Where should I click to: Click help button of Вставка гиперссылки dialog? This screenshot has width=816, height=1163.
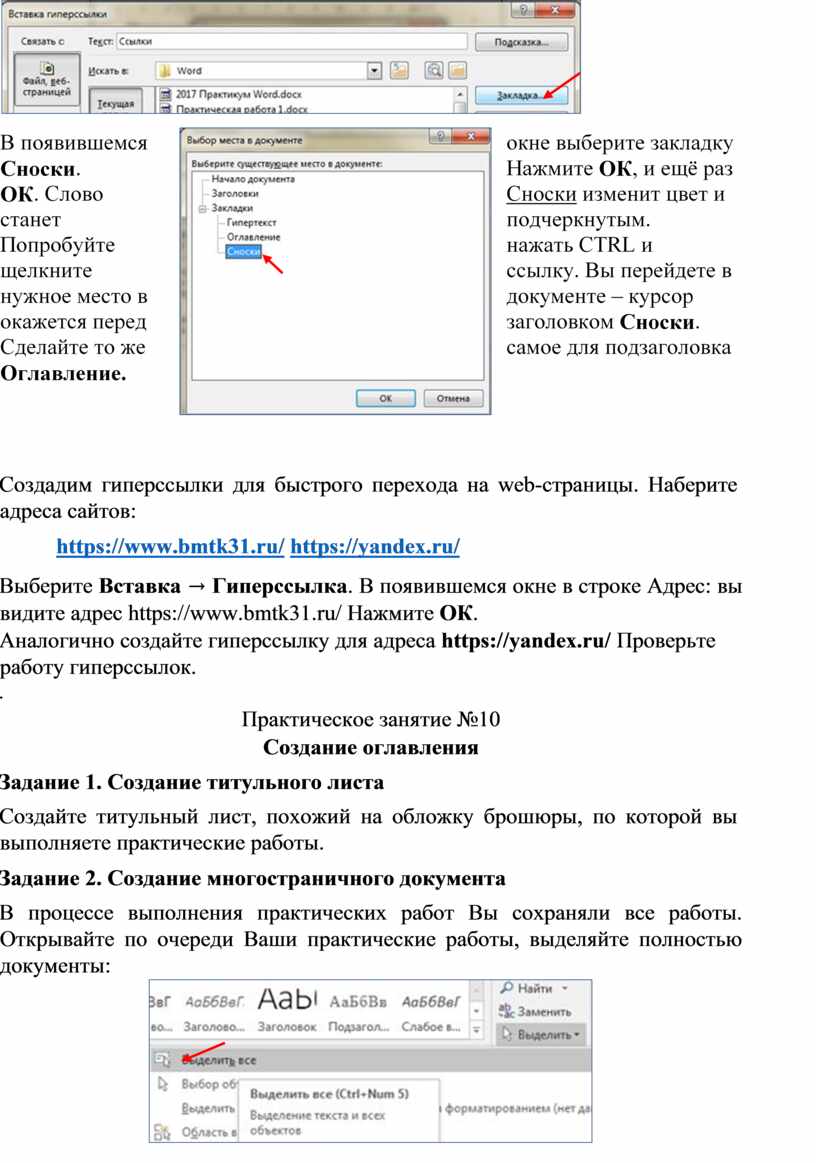pos(524,10)
